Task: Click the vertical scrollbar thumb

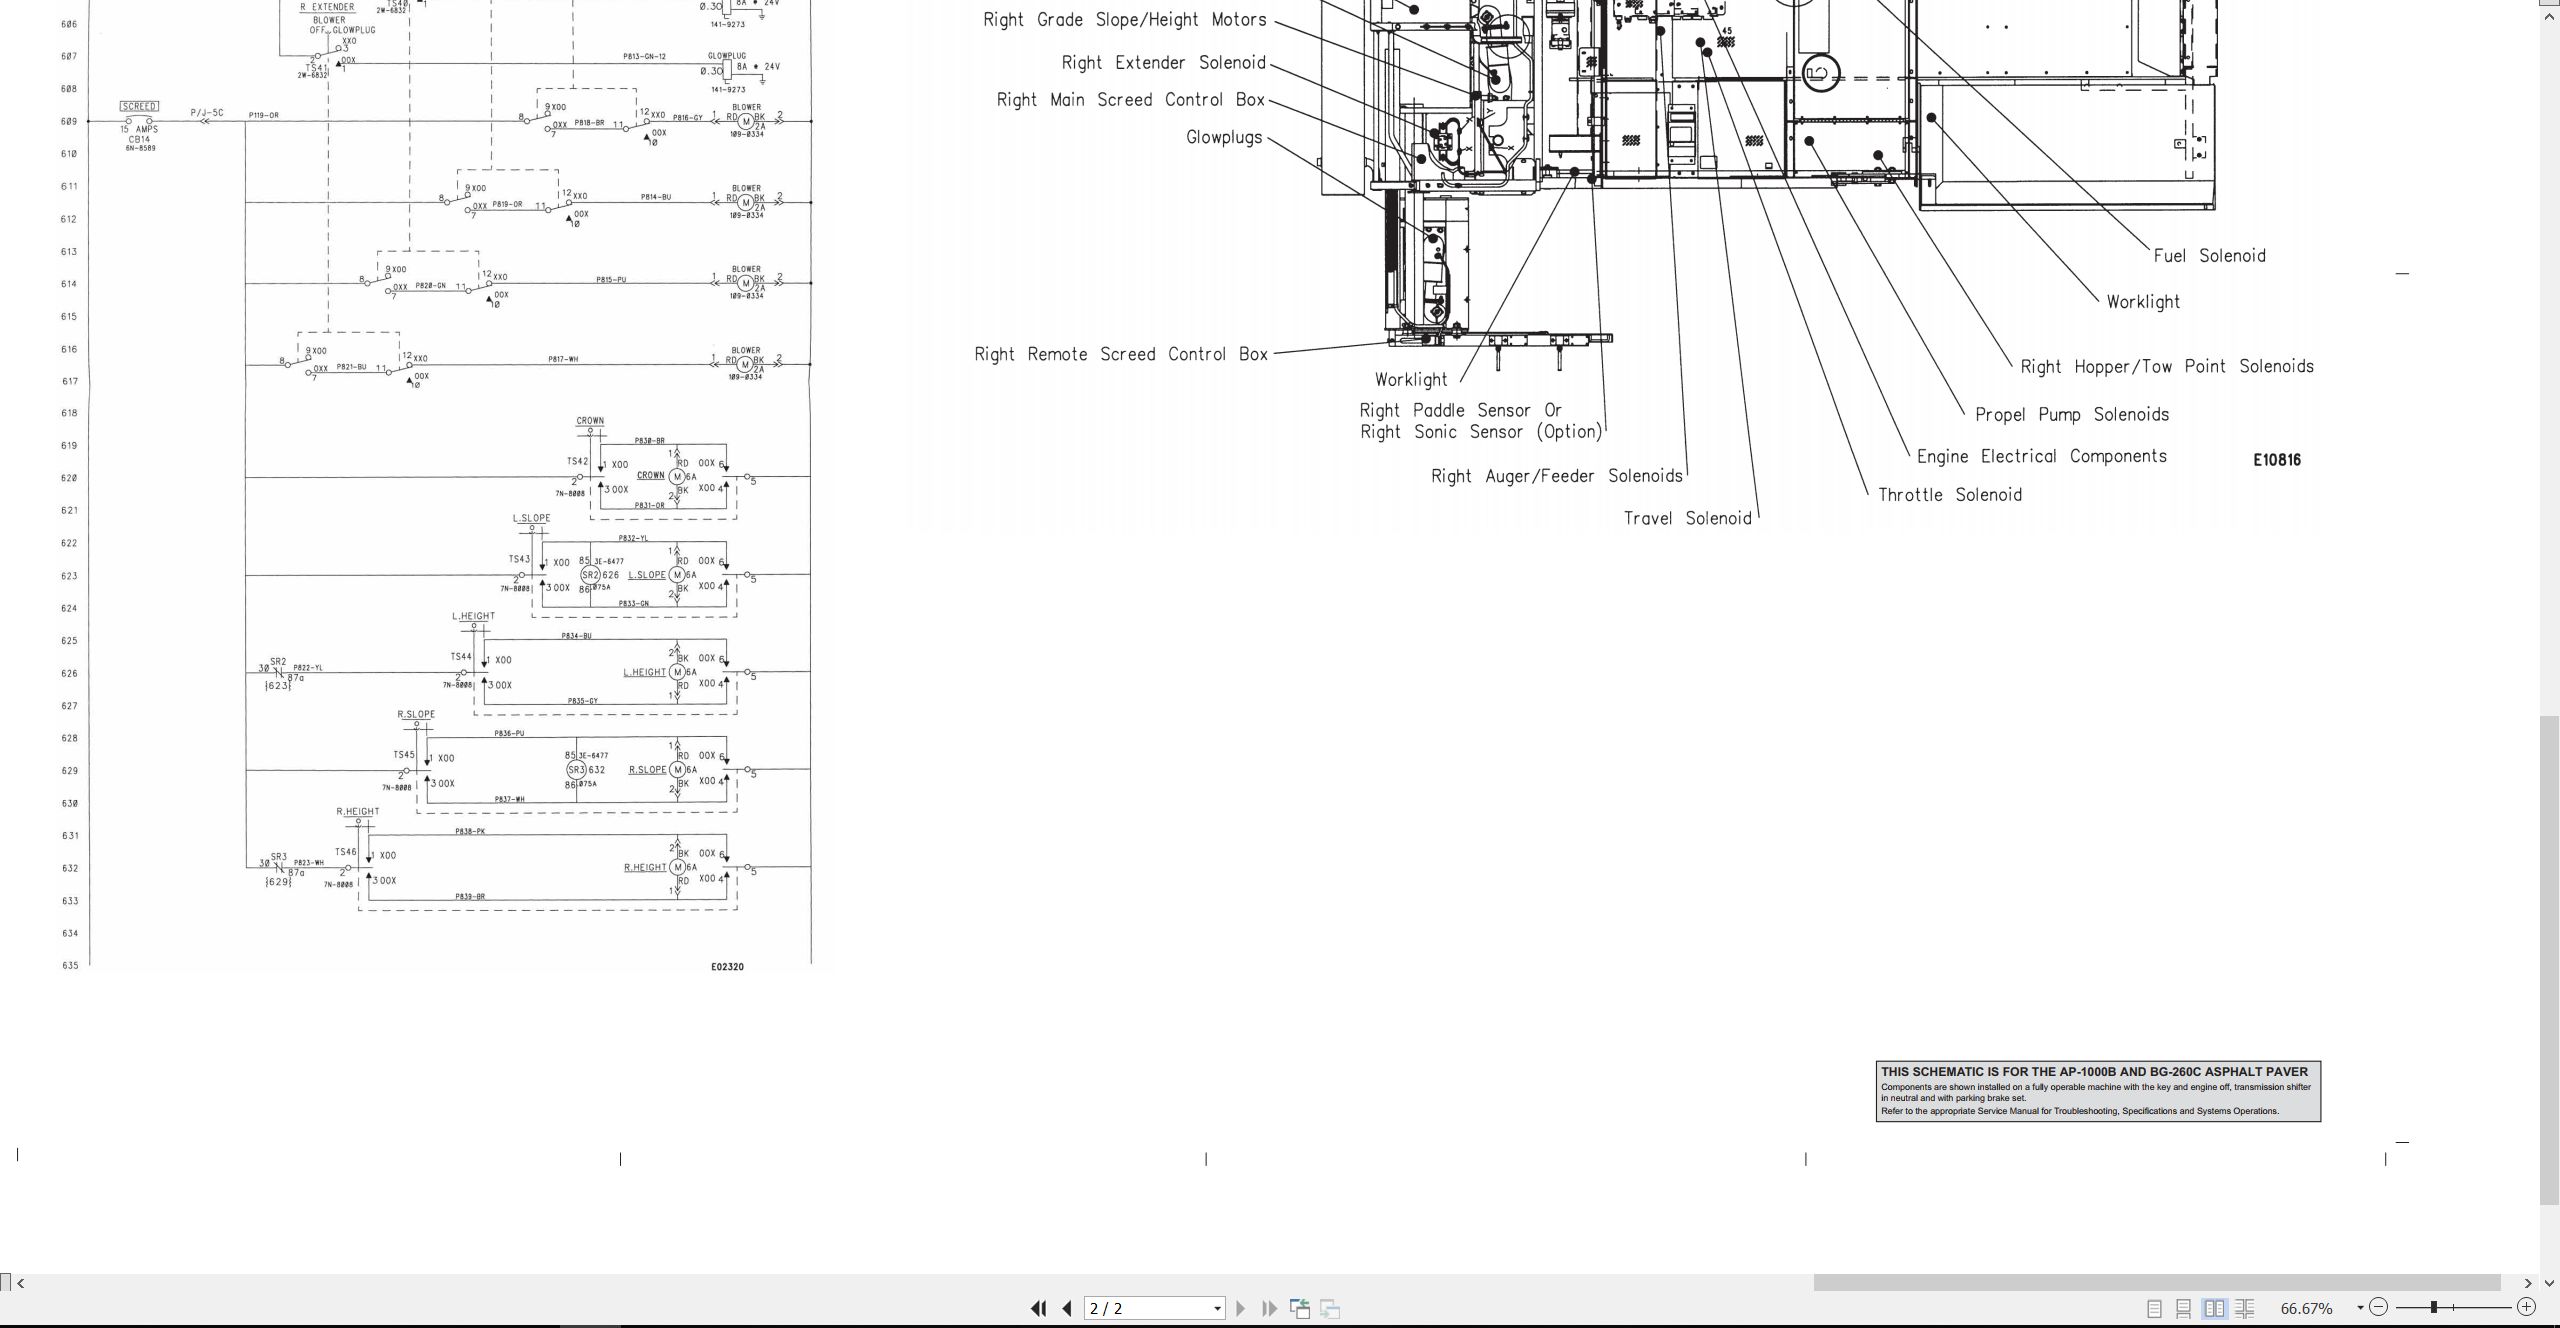Action: pos(2550,960)
